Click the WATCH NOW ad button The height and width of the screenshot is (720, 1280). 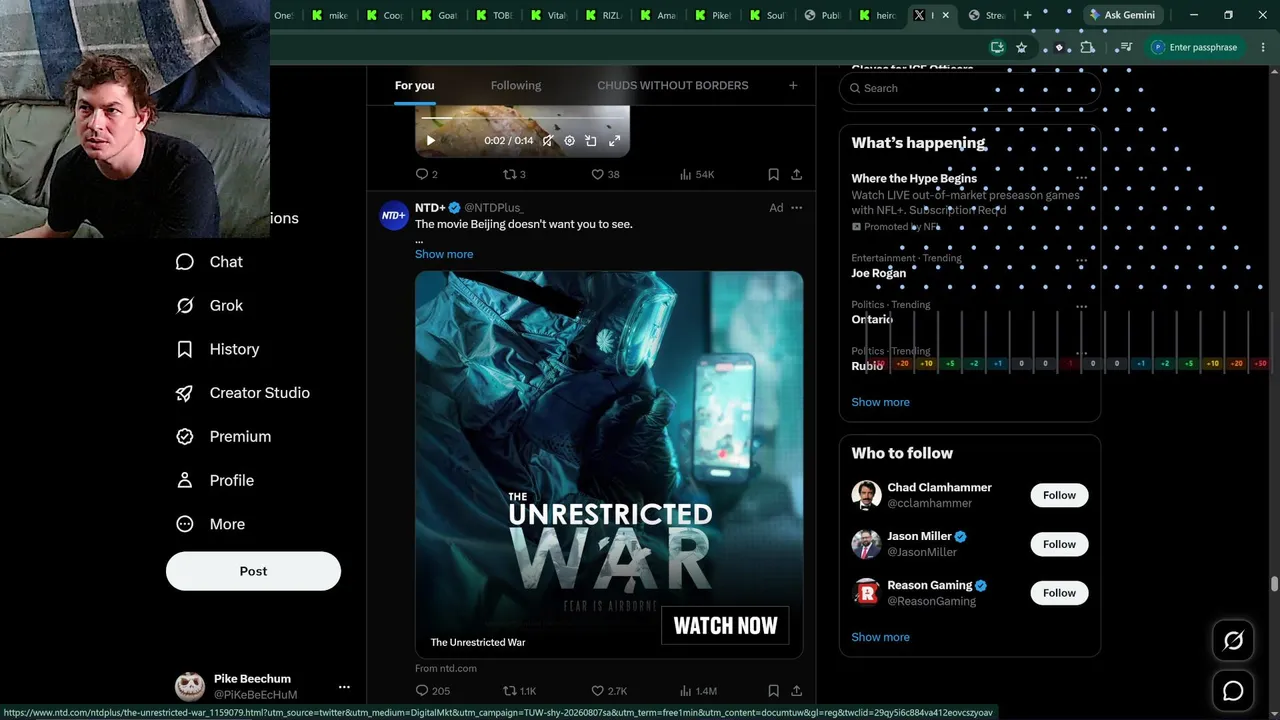click(725, 625)
